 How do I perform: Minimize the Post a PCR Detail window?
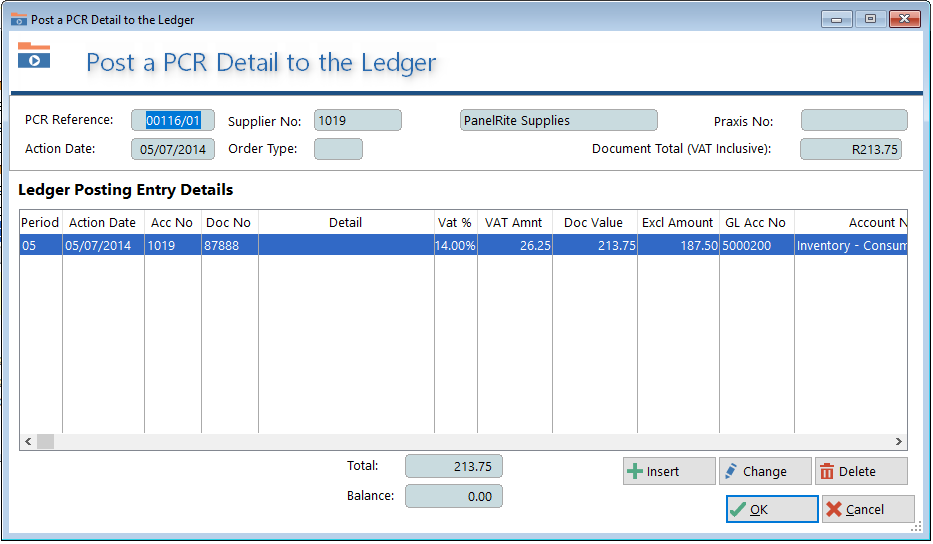click(x=837, y=19)
